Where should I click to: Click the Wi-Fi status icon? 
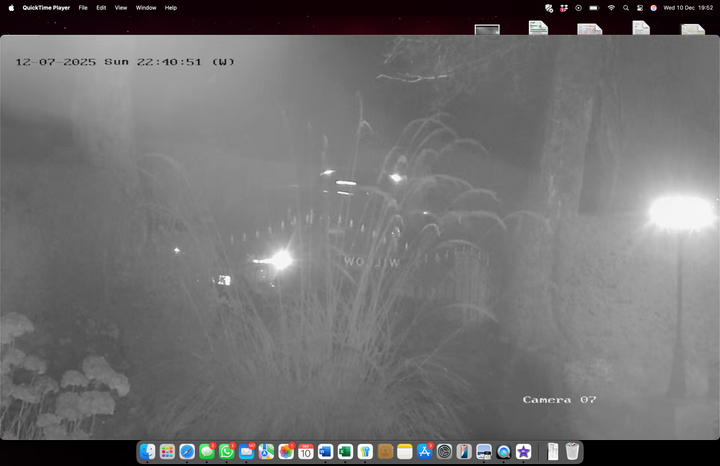point(611,7)
